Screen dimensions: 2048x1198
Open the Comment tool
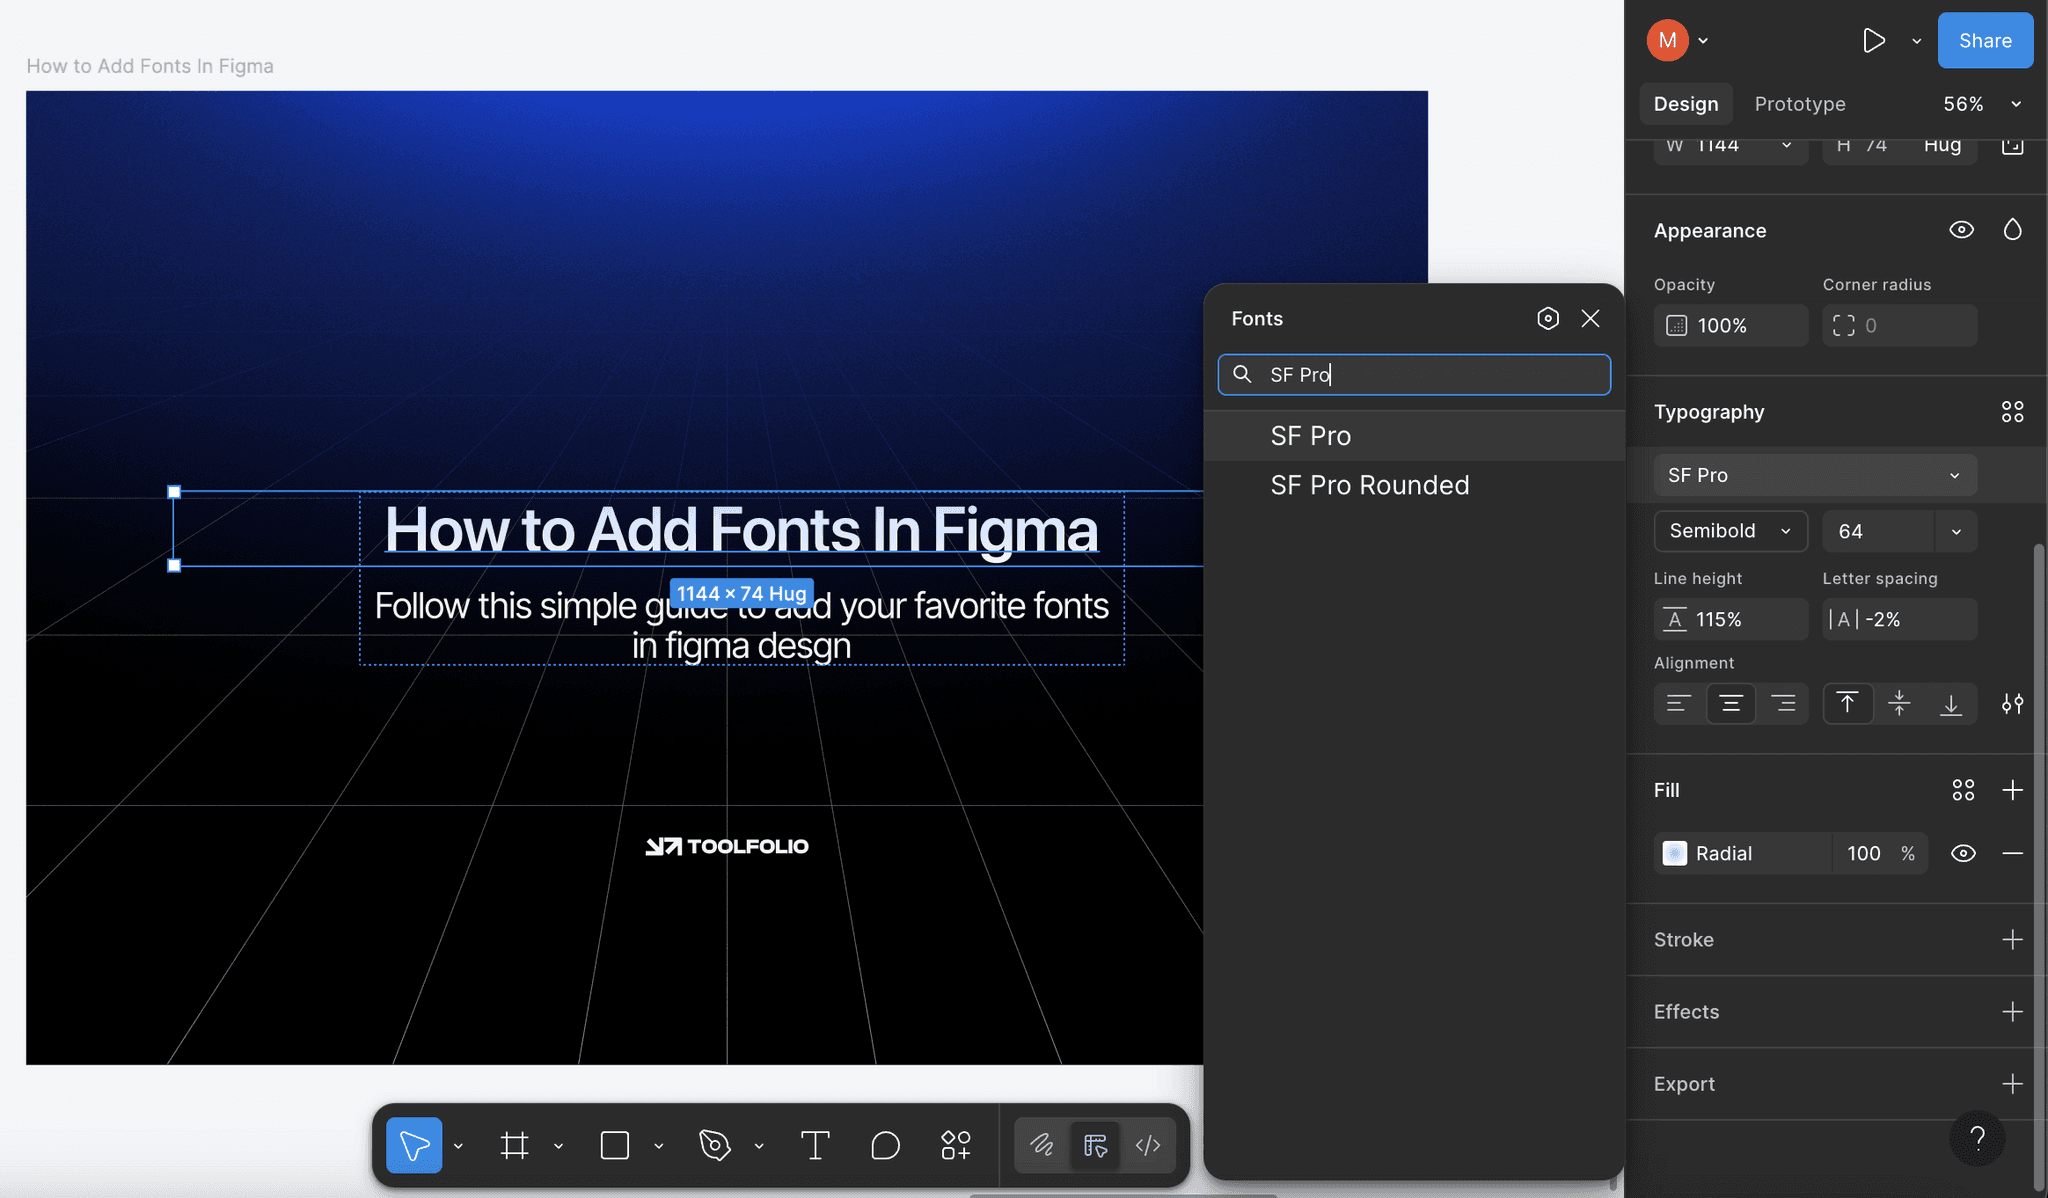pos(884,1145)
